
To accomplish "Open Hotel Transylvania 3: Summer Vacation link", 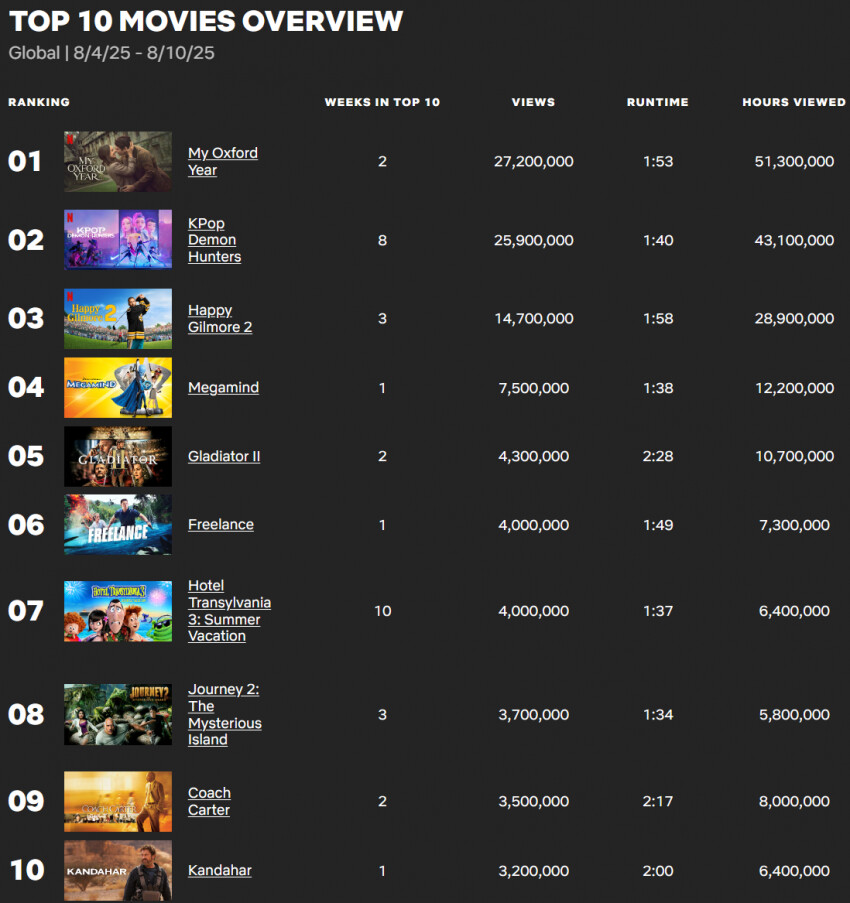I will tap(229, 611).
